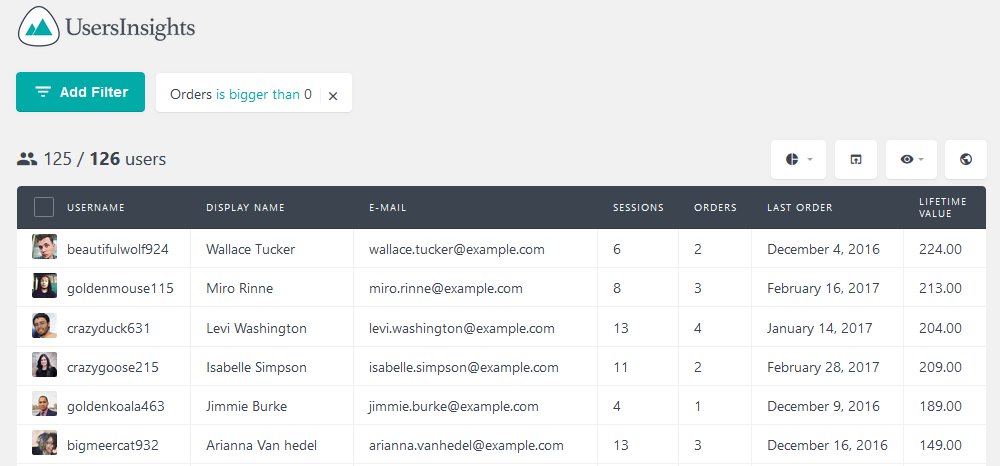Sort by the E-mail column header
The width and height of the screenshot is (1000, 466).
(x=388, y=208)
